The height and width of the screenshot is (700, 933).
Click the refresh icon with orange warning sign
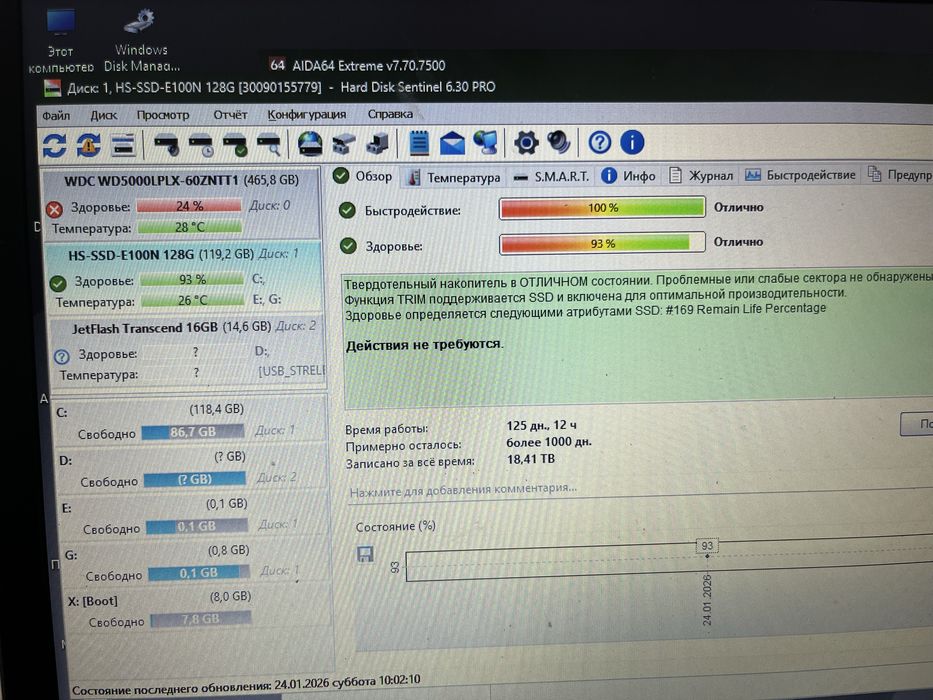tap(89, 145)
